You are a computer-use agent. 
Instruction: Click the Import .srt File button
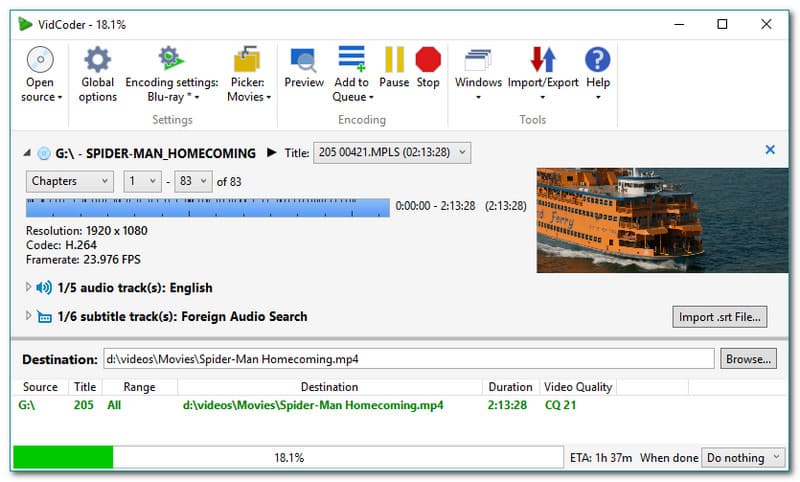pyautogui.click(x=720, y=317)
